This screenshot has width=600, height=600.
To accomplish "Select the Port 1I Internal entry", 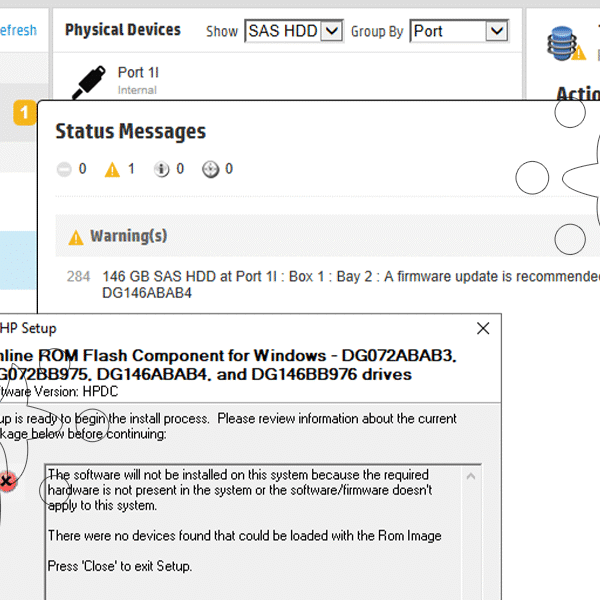I will pyautogui.click(x=138, y=80).
